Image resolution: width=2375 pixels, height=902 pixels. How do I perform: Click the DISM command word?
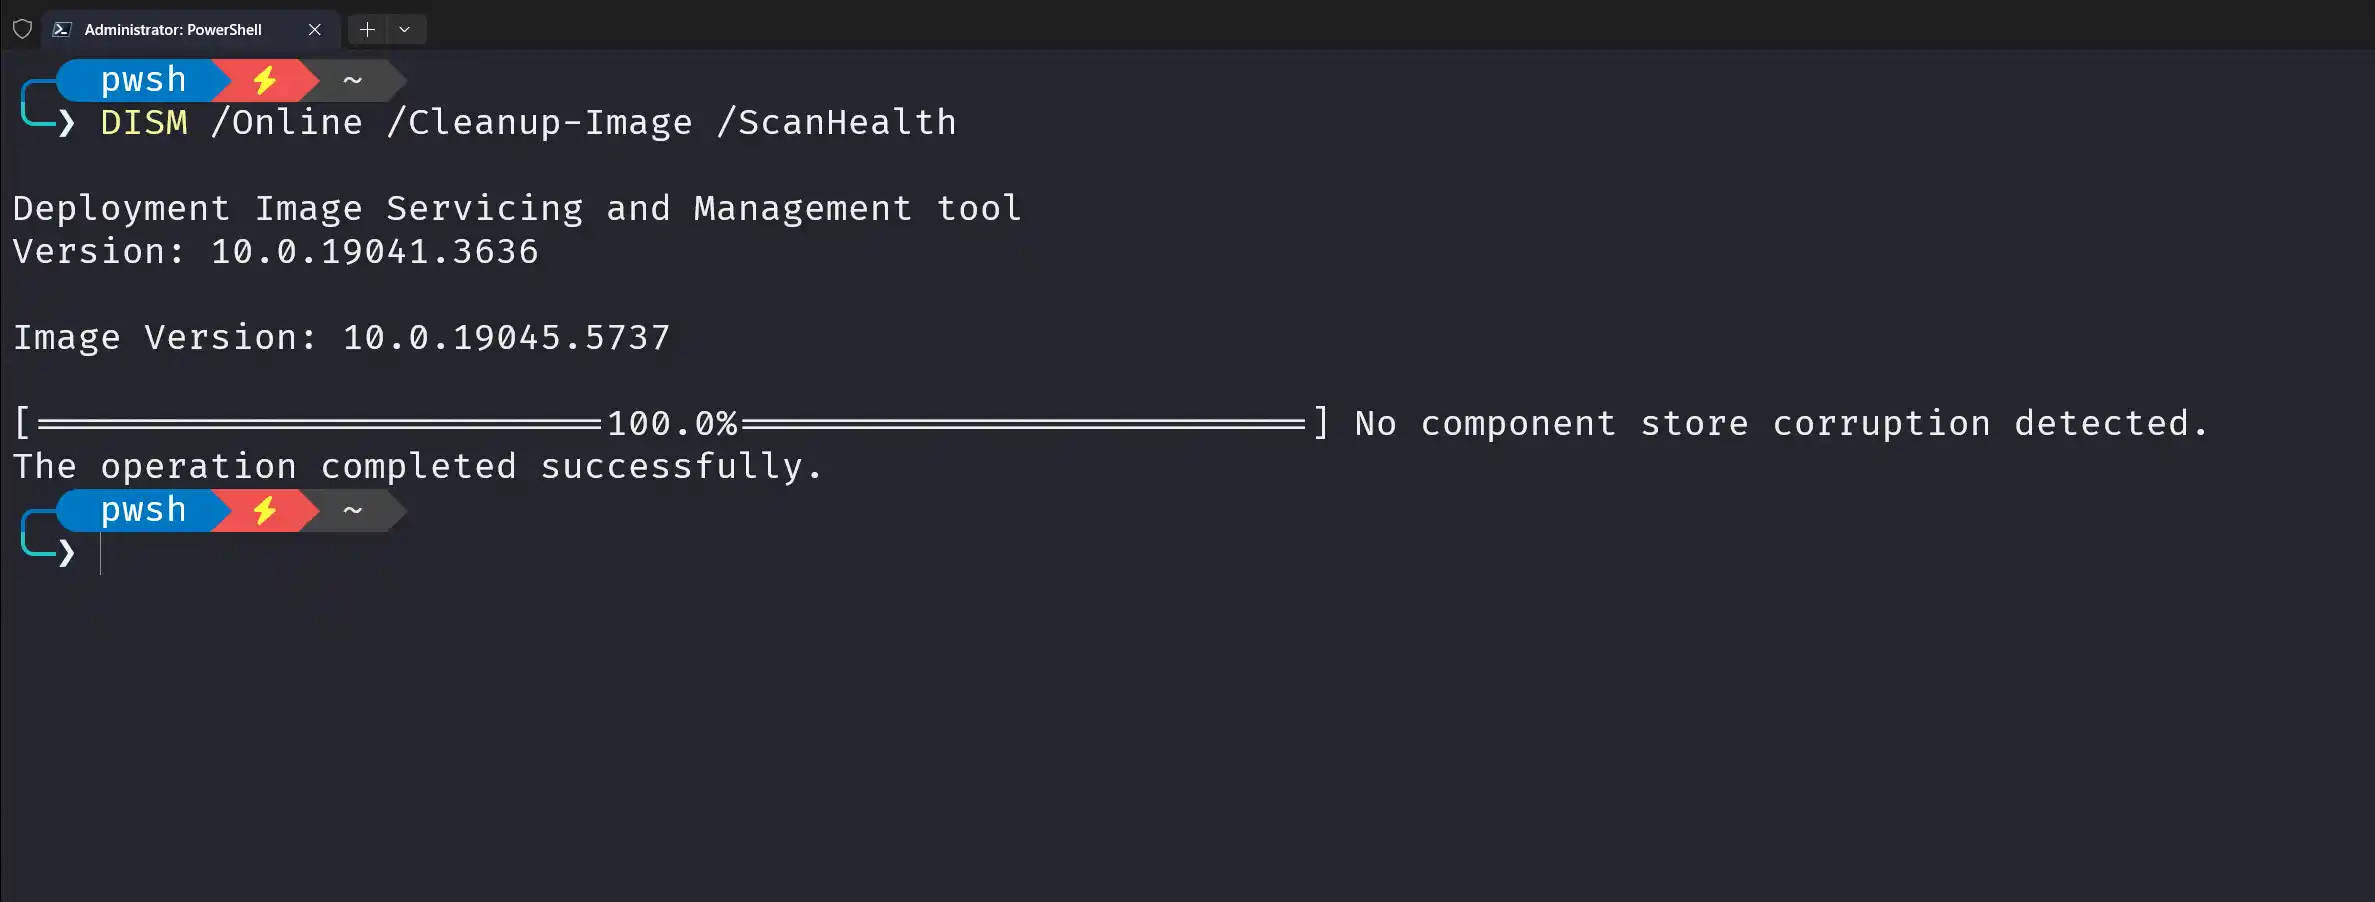pyautogui.click(x=144, y=122)
